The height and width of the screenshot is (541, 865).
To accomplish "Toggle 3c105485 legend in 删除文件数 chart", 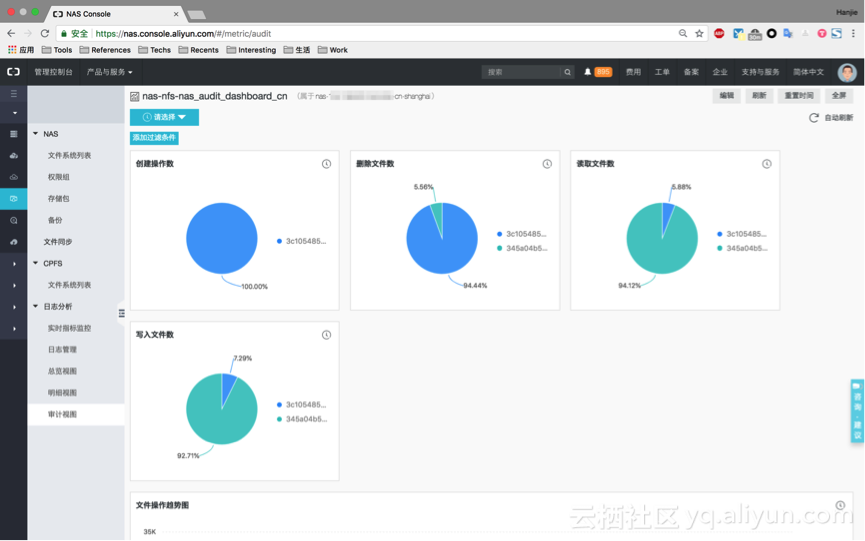I will pos(522,234).
